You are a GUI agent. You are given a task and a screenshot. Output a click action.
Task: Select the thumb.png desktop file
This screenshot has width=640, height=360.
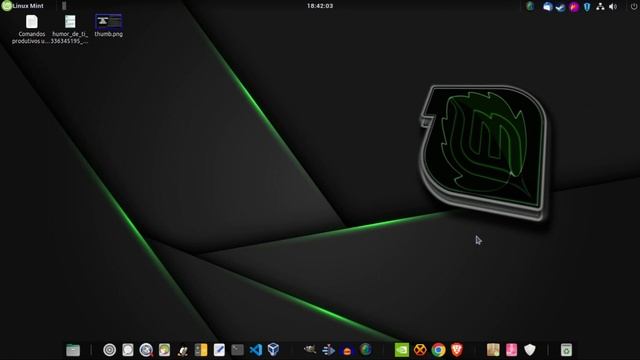pos(109,26)
